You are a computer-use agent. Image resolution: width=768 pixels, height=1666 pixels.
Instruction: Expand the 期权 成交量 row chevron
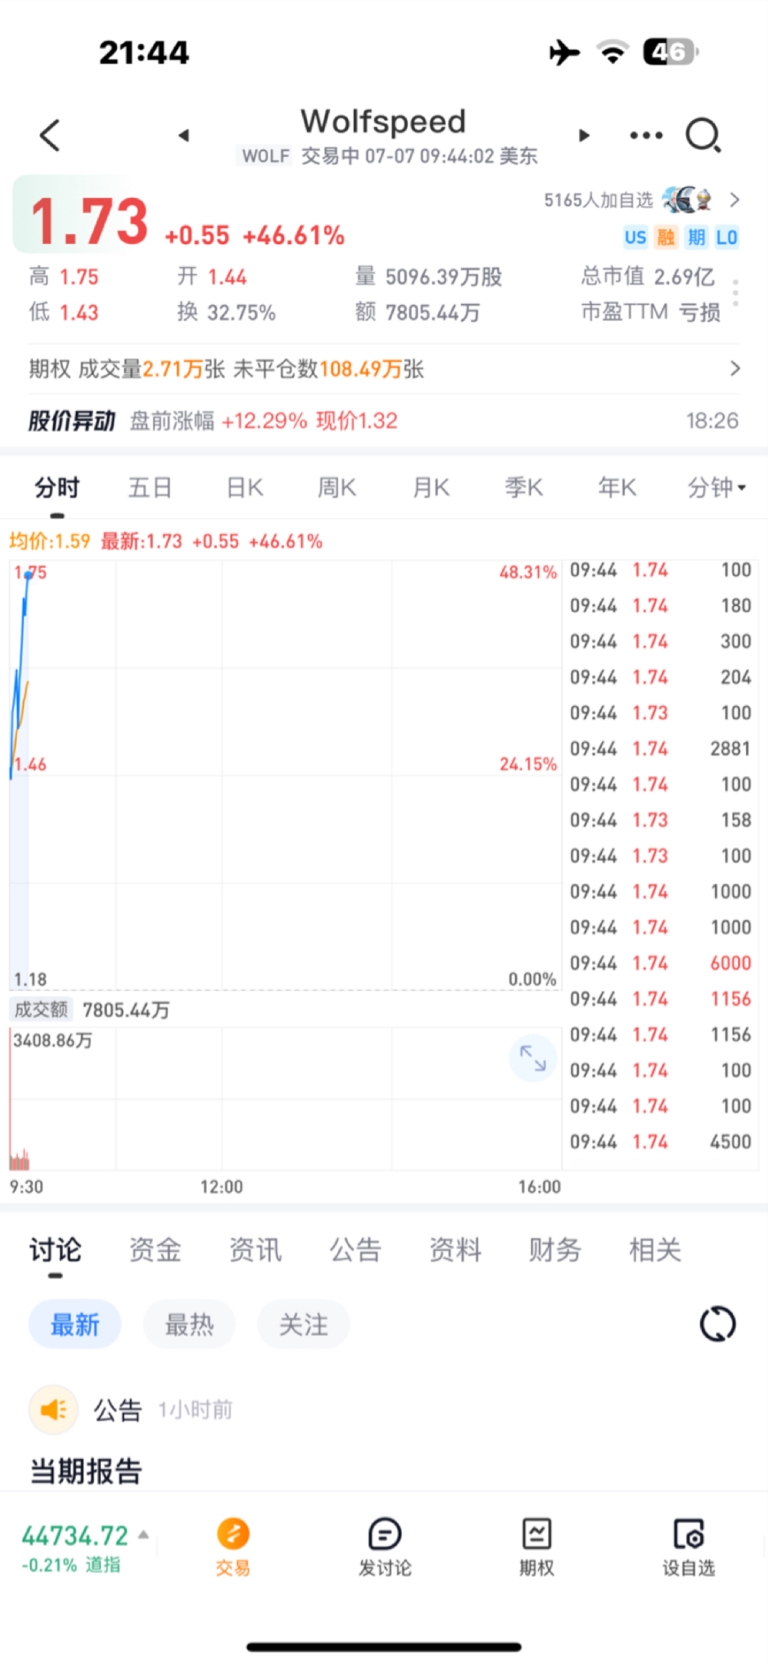[x=735, y=369]
